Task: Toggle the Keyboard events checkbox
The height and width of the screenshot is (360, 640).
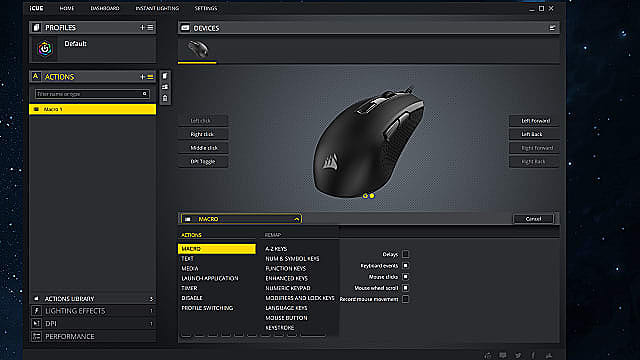Action: [x=405, y=265]
